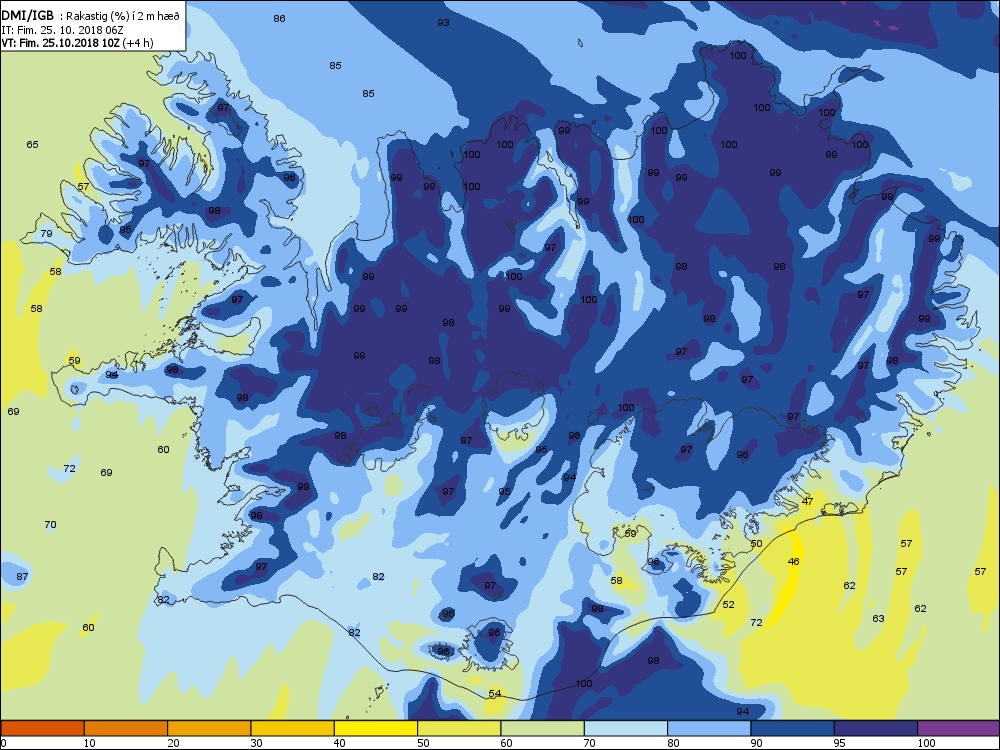Click the '10' label on the legend scale
This screenshot has height=750, width=1000.
[89, 743]
